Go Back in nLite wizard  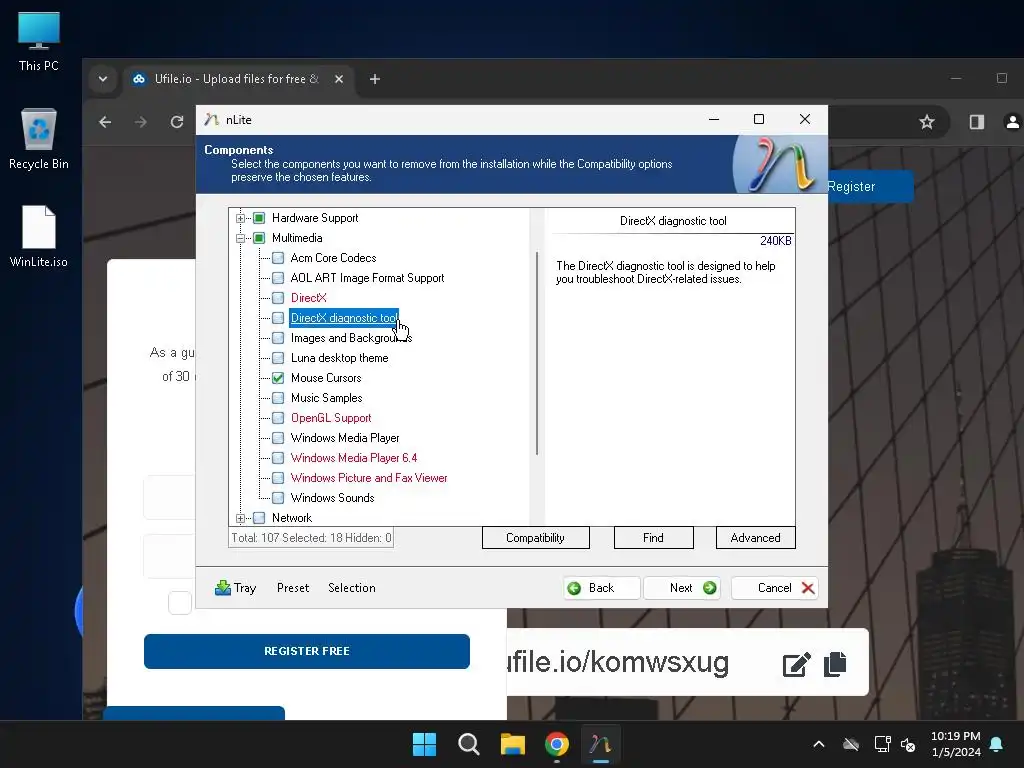click(x=601, y=588)
